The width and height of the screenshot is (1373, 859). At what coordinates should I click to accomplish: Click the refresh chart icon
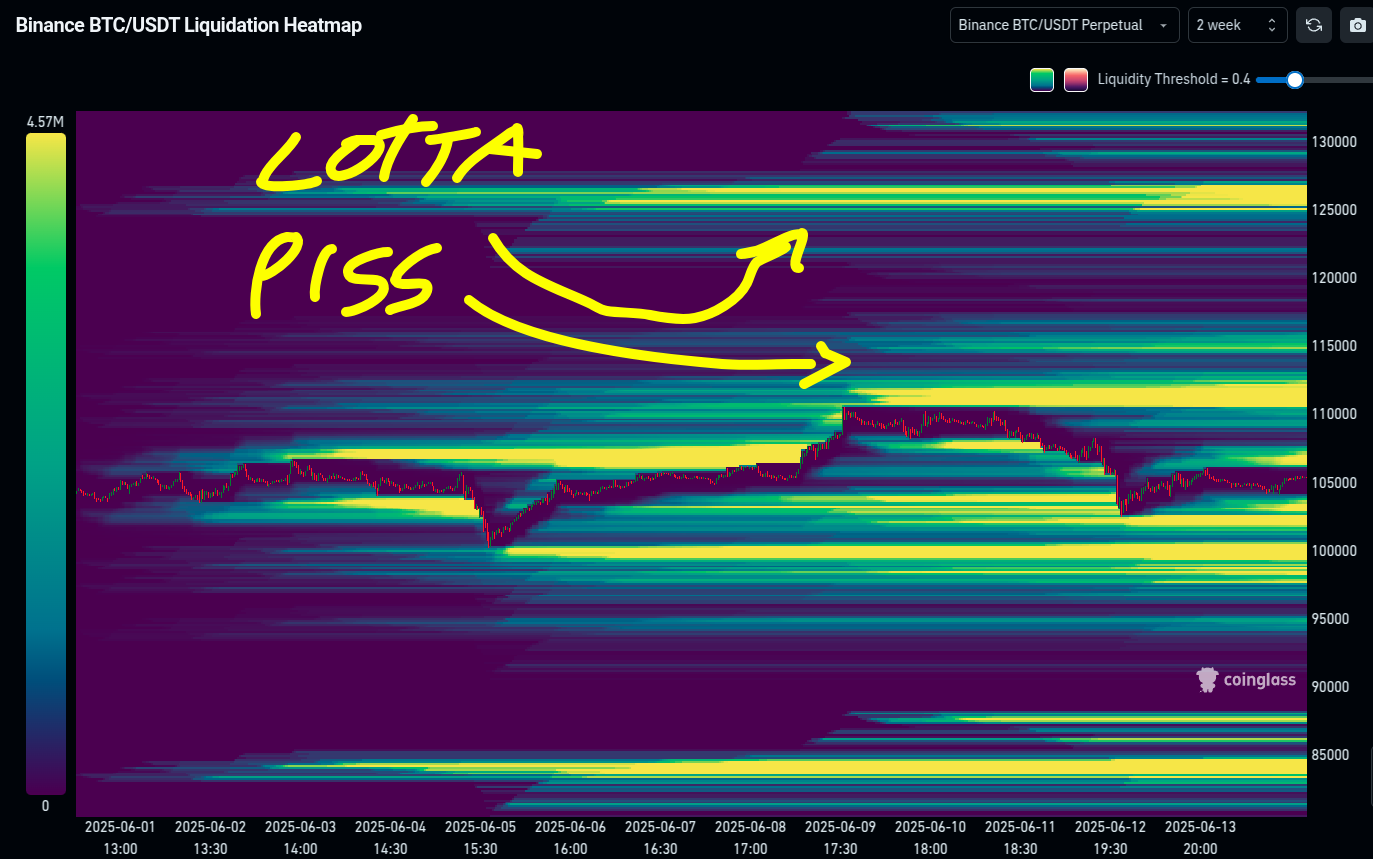(x=1313, y=25)
